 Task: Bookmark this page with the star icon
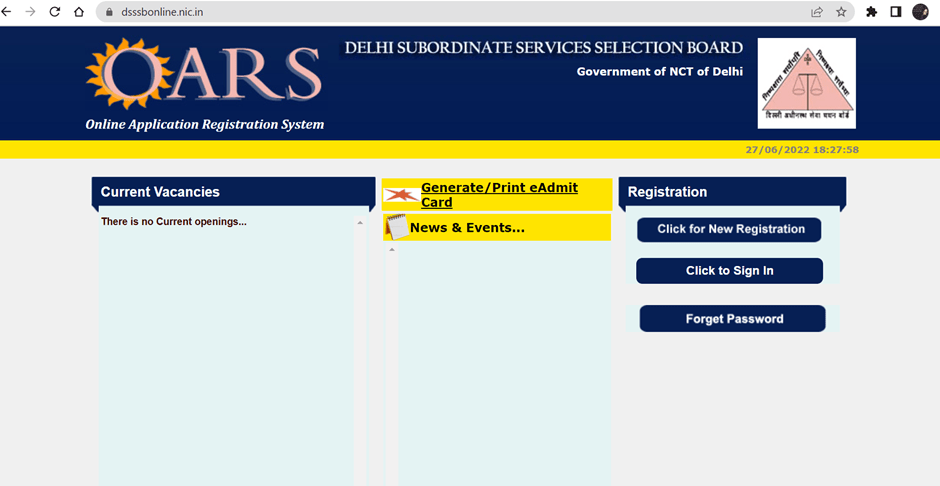[x=841, y=12]
